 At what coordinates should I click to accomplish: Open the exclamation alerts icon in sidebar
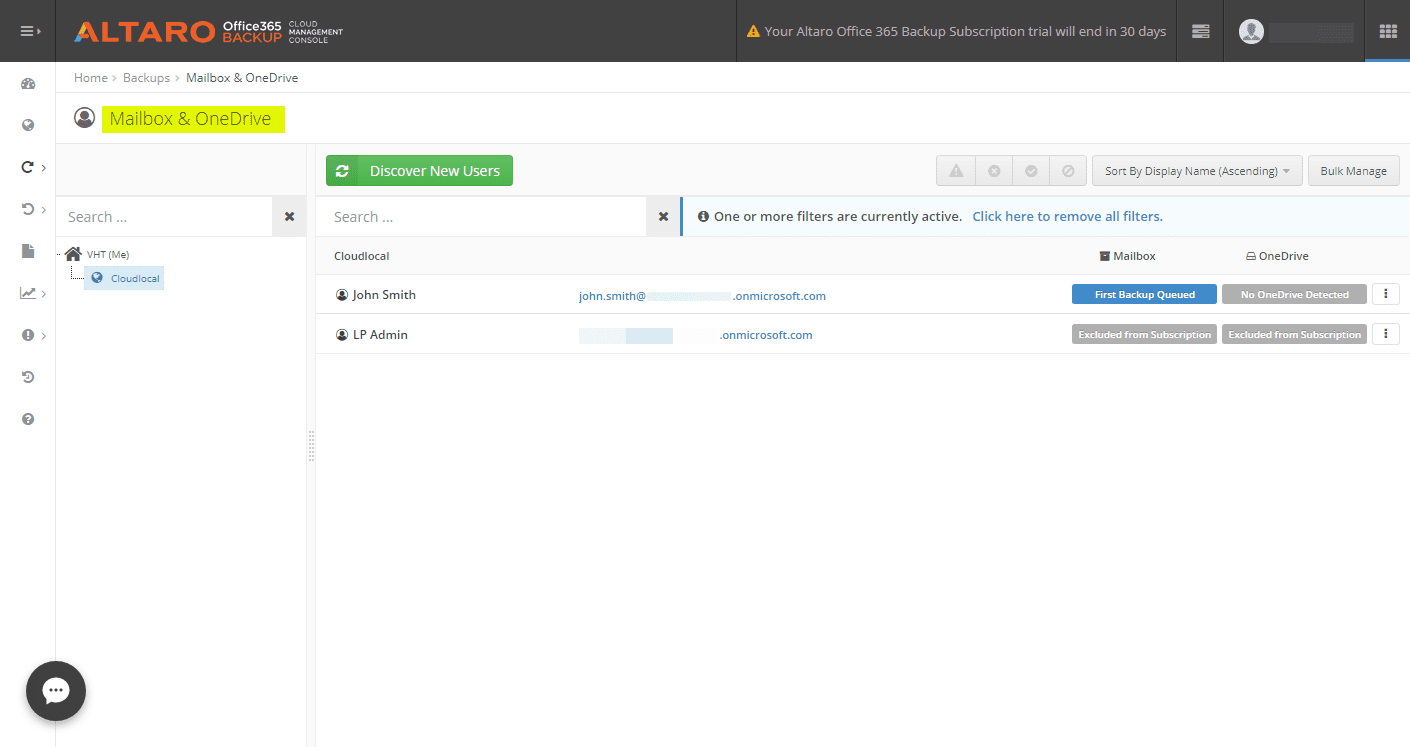[28, 335]
